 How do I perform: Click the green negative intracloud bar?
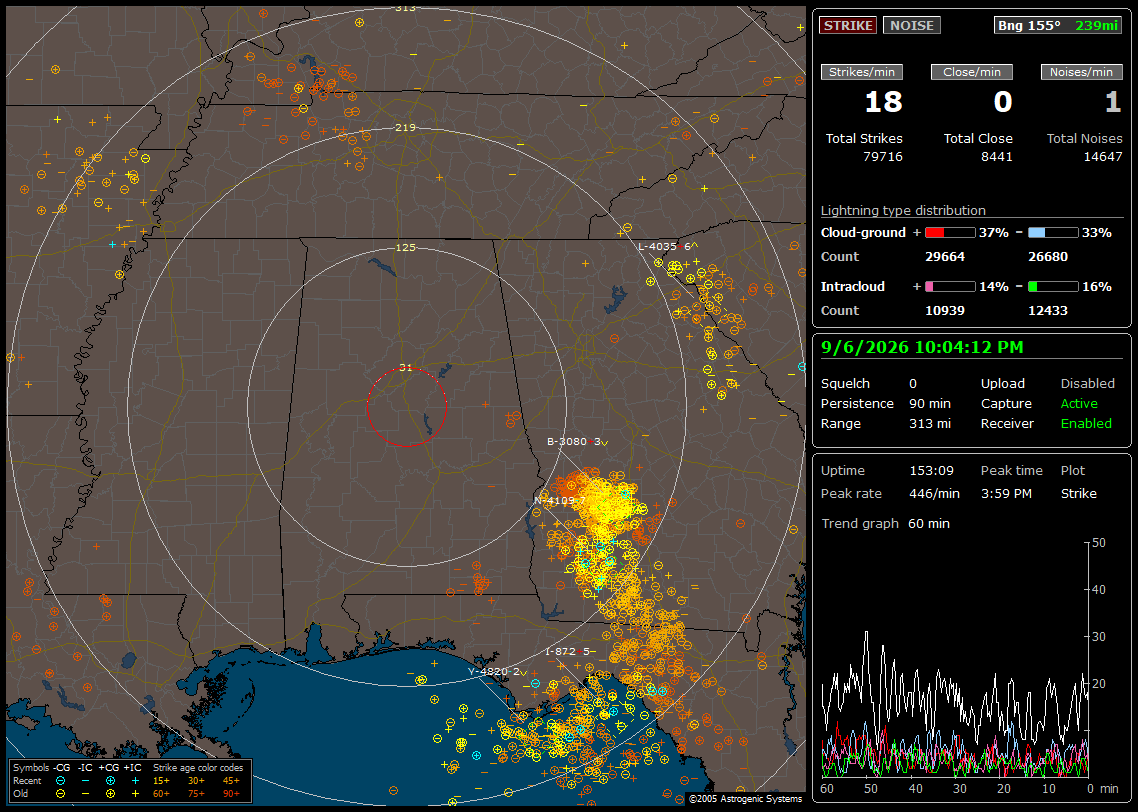pyautogui.click(x=1053, y=287)
